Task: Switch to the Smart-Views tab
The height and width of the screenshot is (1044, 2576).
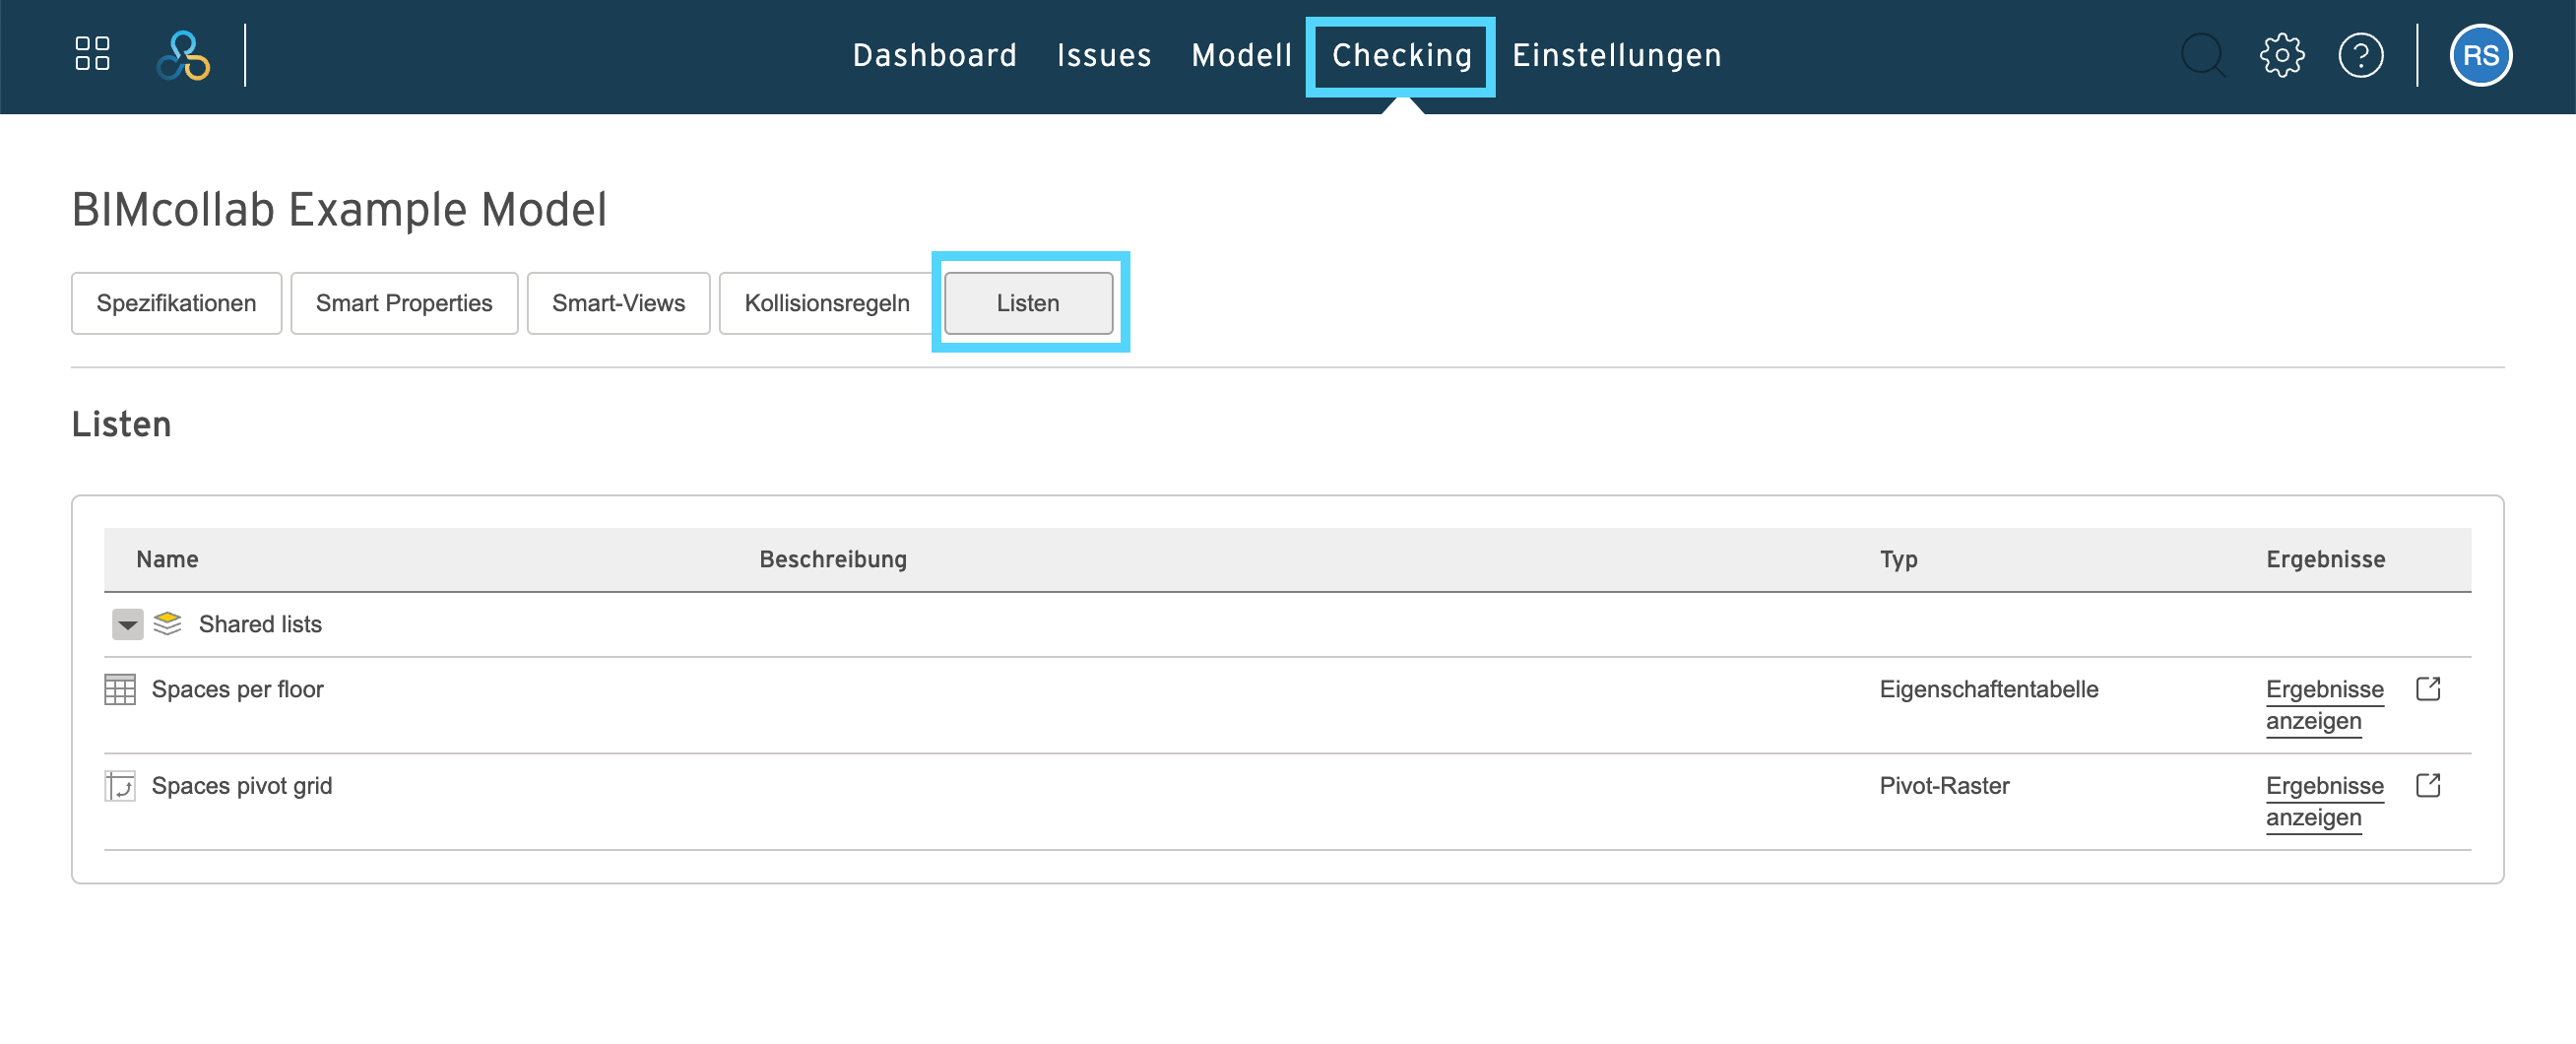Action: coord(618,303)
